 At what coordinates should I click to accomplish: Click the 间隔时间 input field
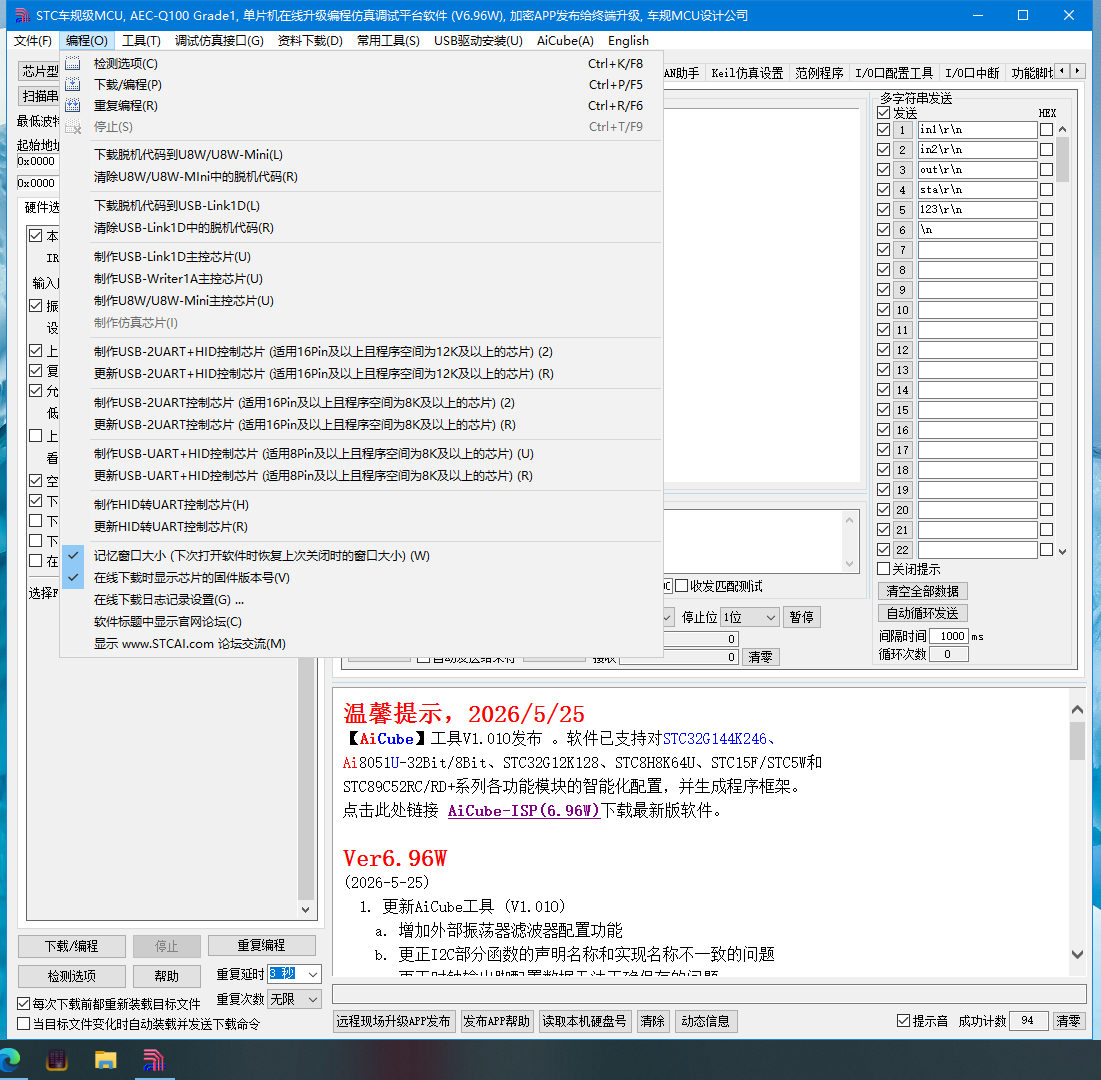[x=949, y=636]
